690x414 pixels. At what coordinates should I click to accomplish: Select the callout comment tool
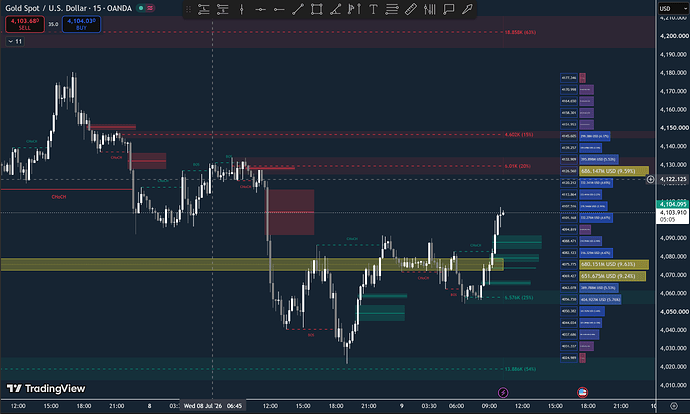(x=448, y=9)
